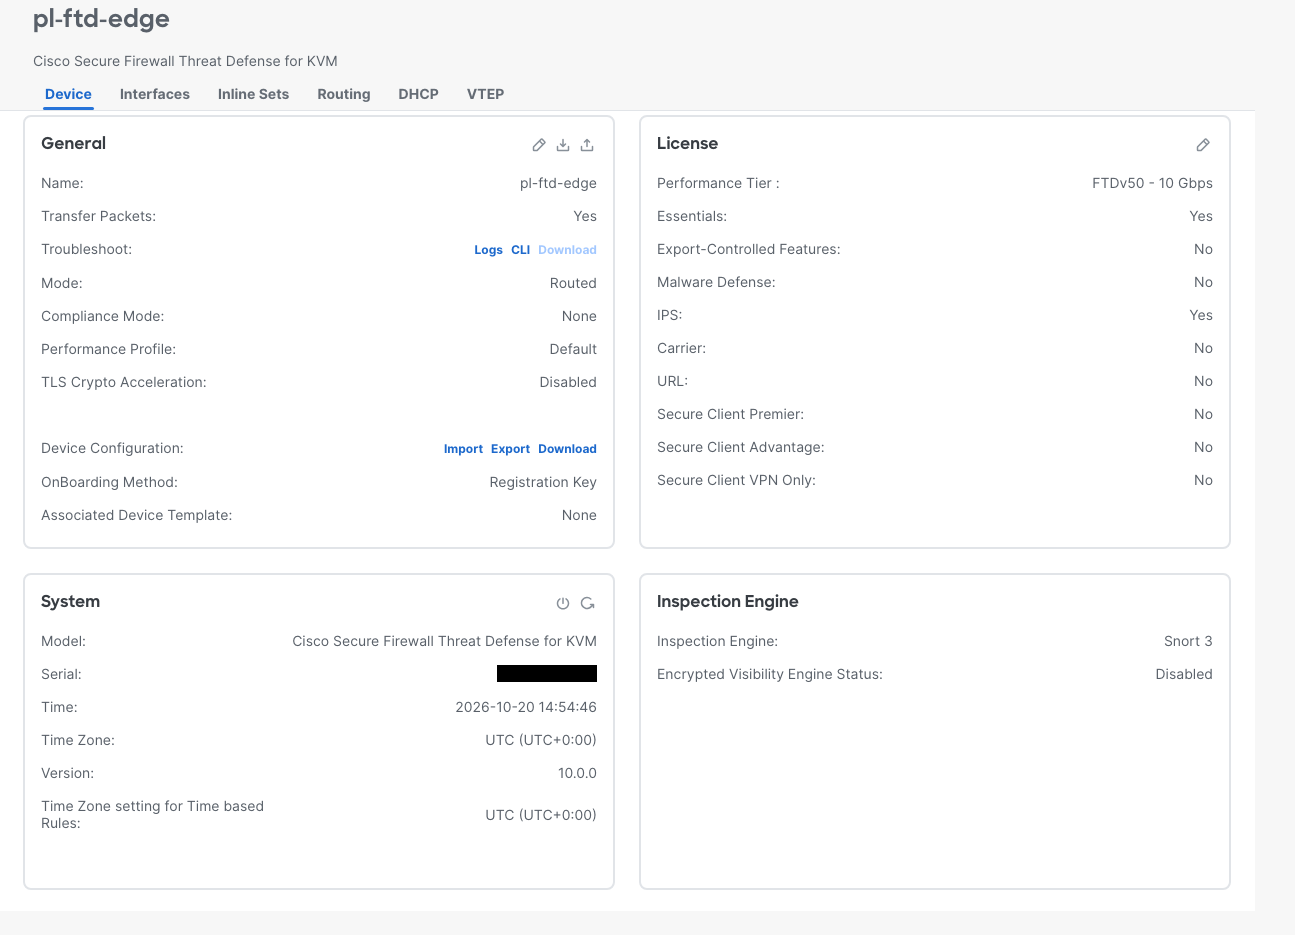Click the "Registration Key" onboarding value

click(543, 482)
